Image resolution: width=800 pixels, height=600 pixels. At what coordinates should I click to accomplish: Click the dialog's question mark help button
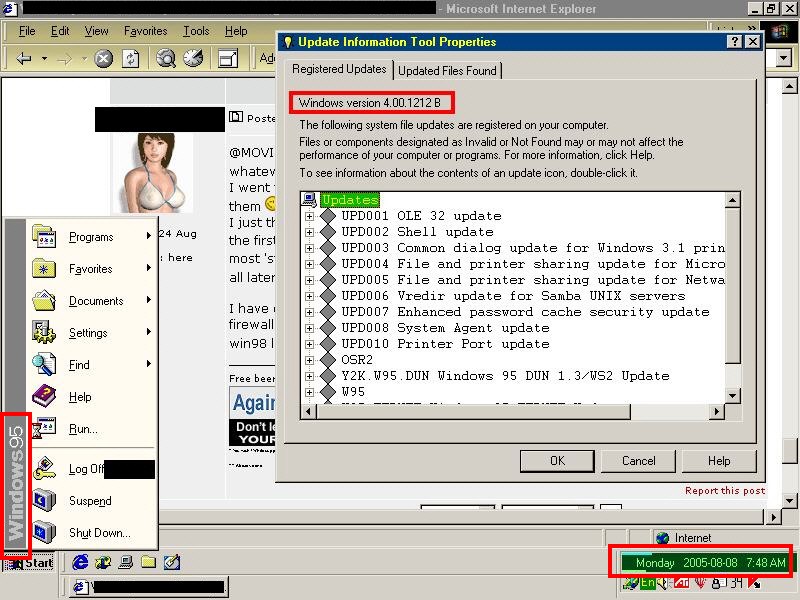[734, 42]
